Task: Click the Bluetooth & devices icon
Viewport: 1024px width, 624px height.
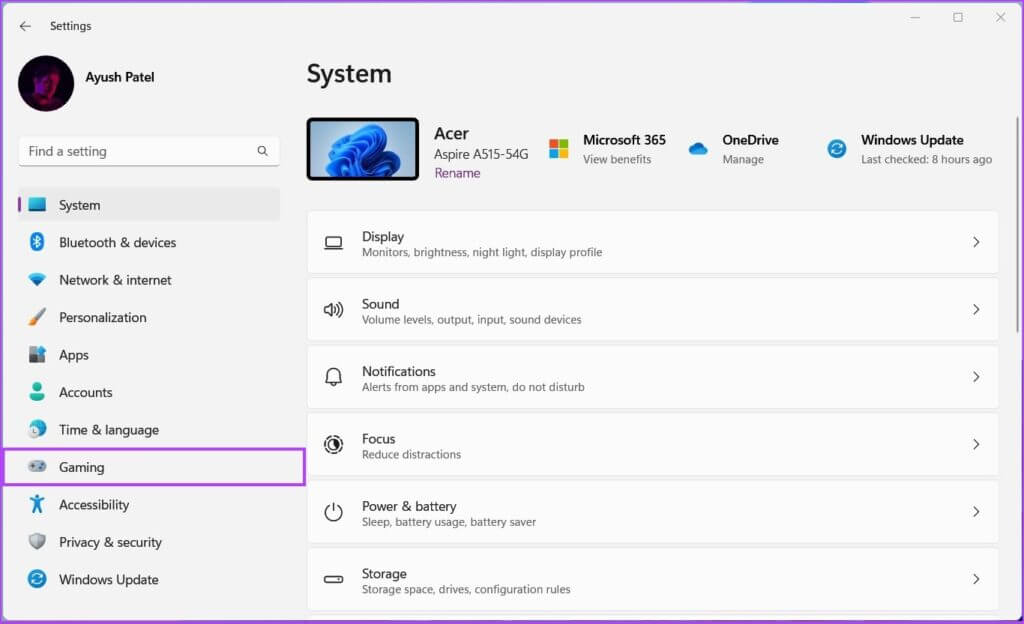Action: click(x=37, y=242)
